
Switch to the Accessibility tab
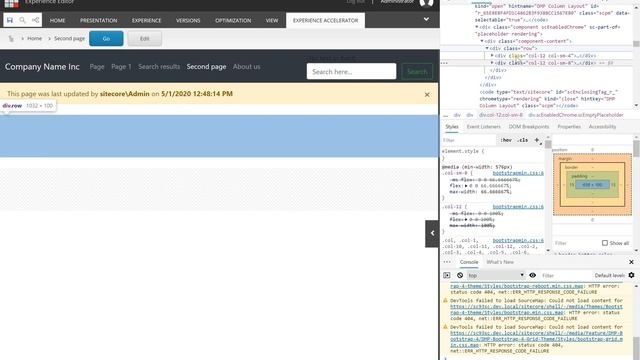tap(602, 127)
